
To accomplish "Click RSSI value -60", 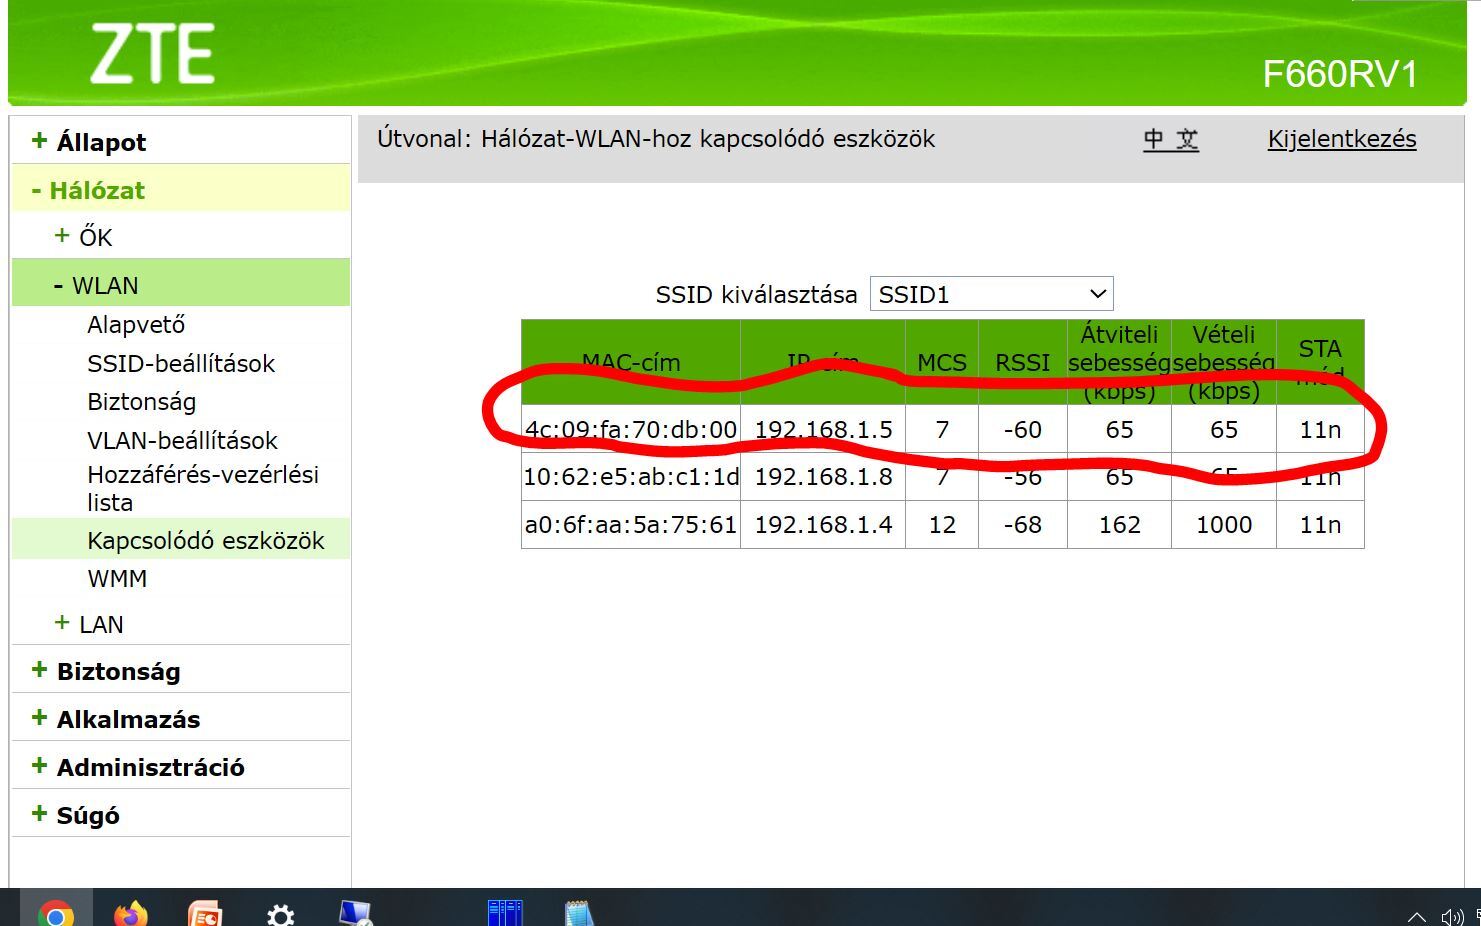I will [x=1023, y=429].
